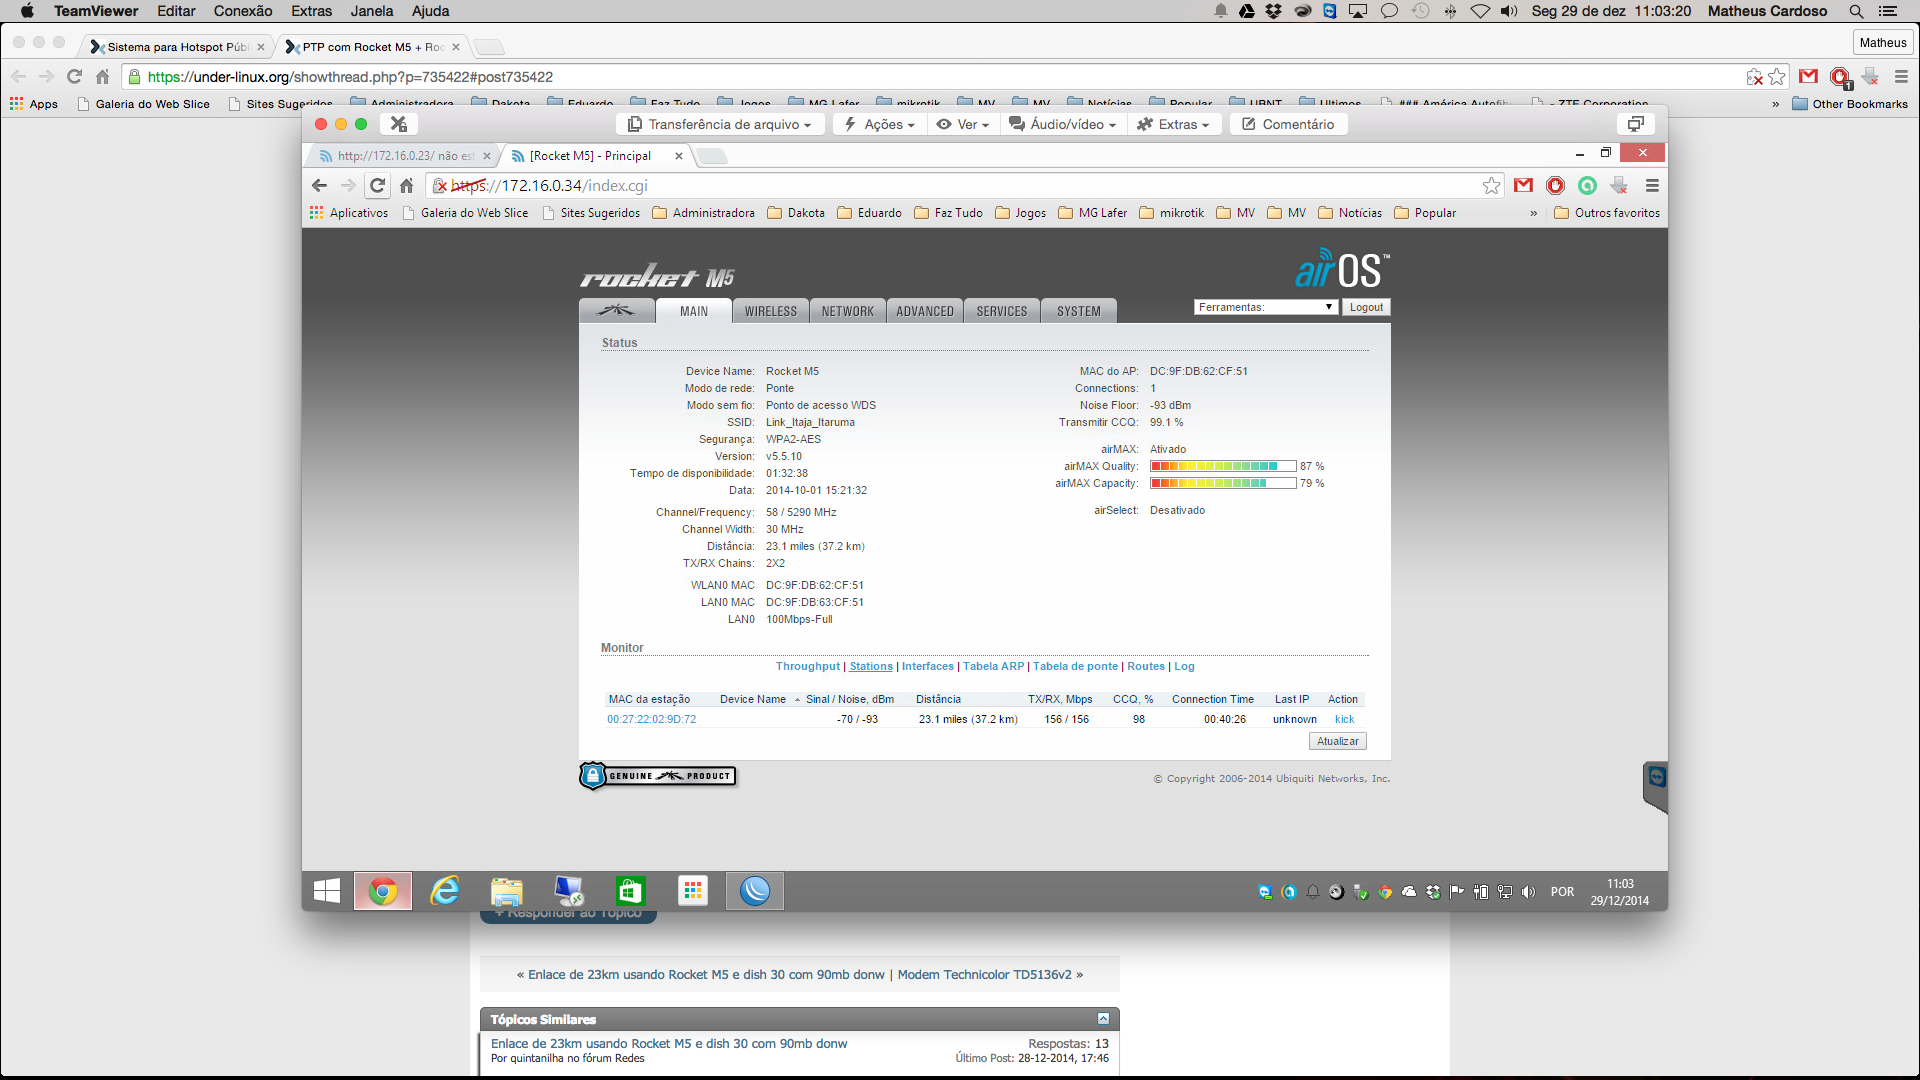Open the Conexão menu in the menu bar
1920x1080 pixels.
click(243, 11)
